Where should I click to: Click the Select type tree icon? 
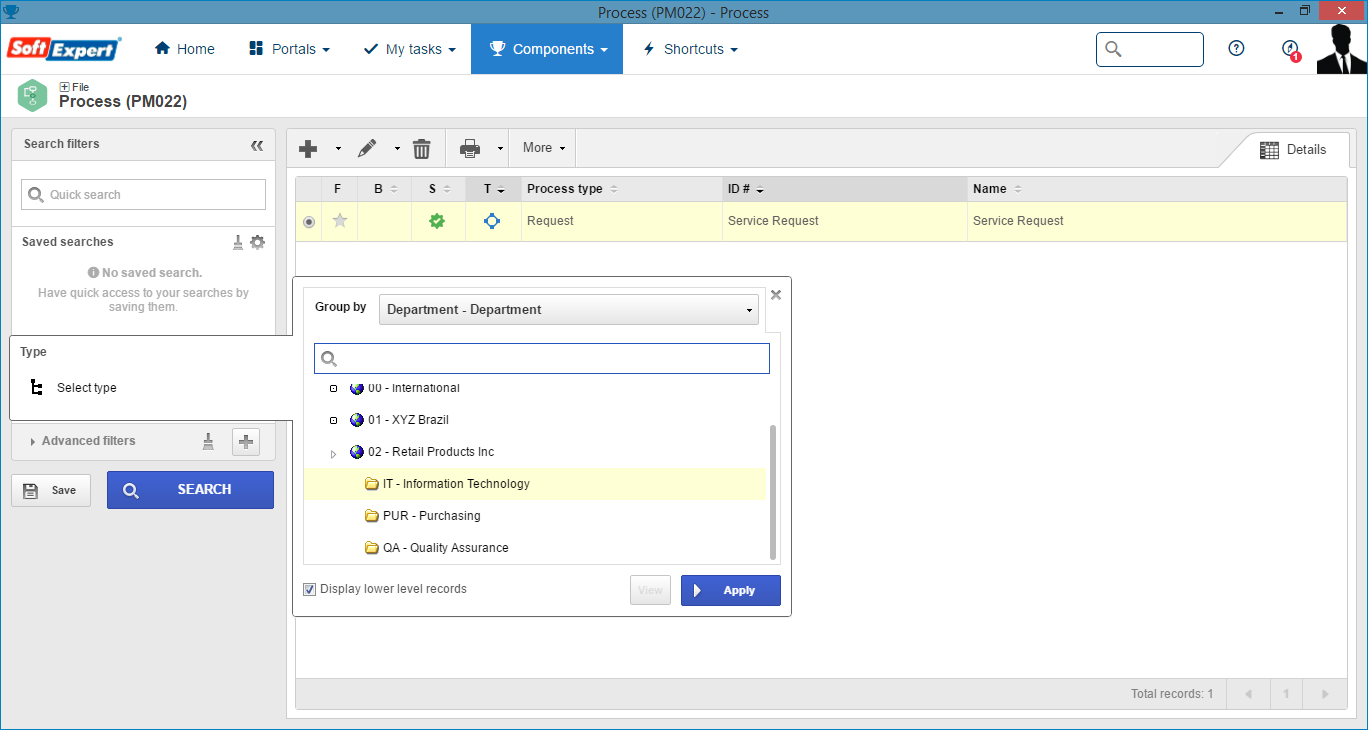tap(37, 388)
